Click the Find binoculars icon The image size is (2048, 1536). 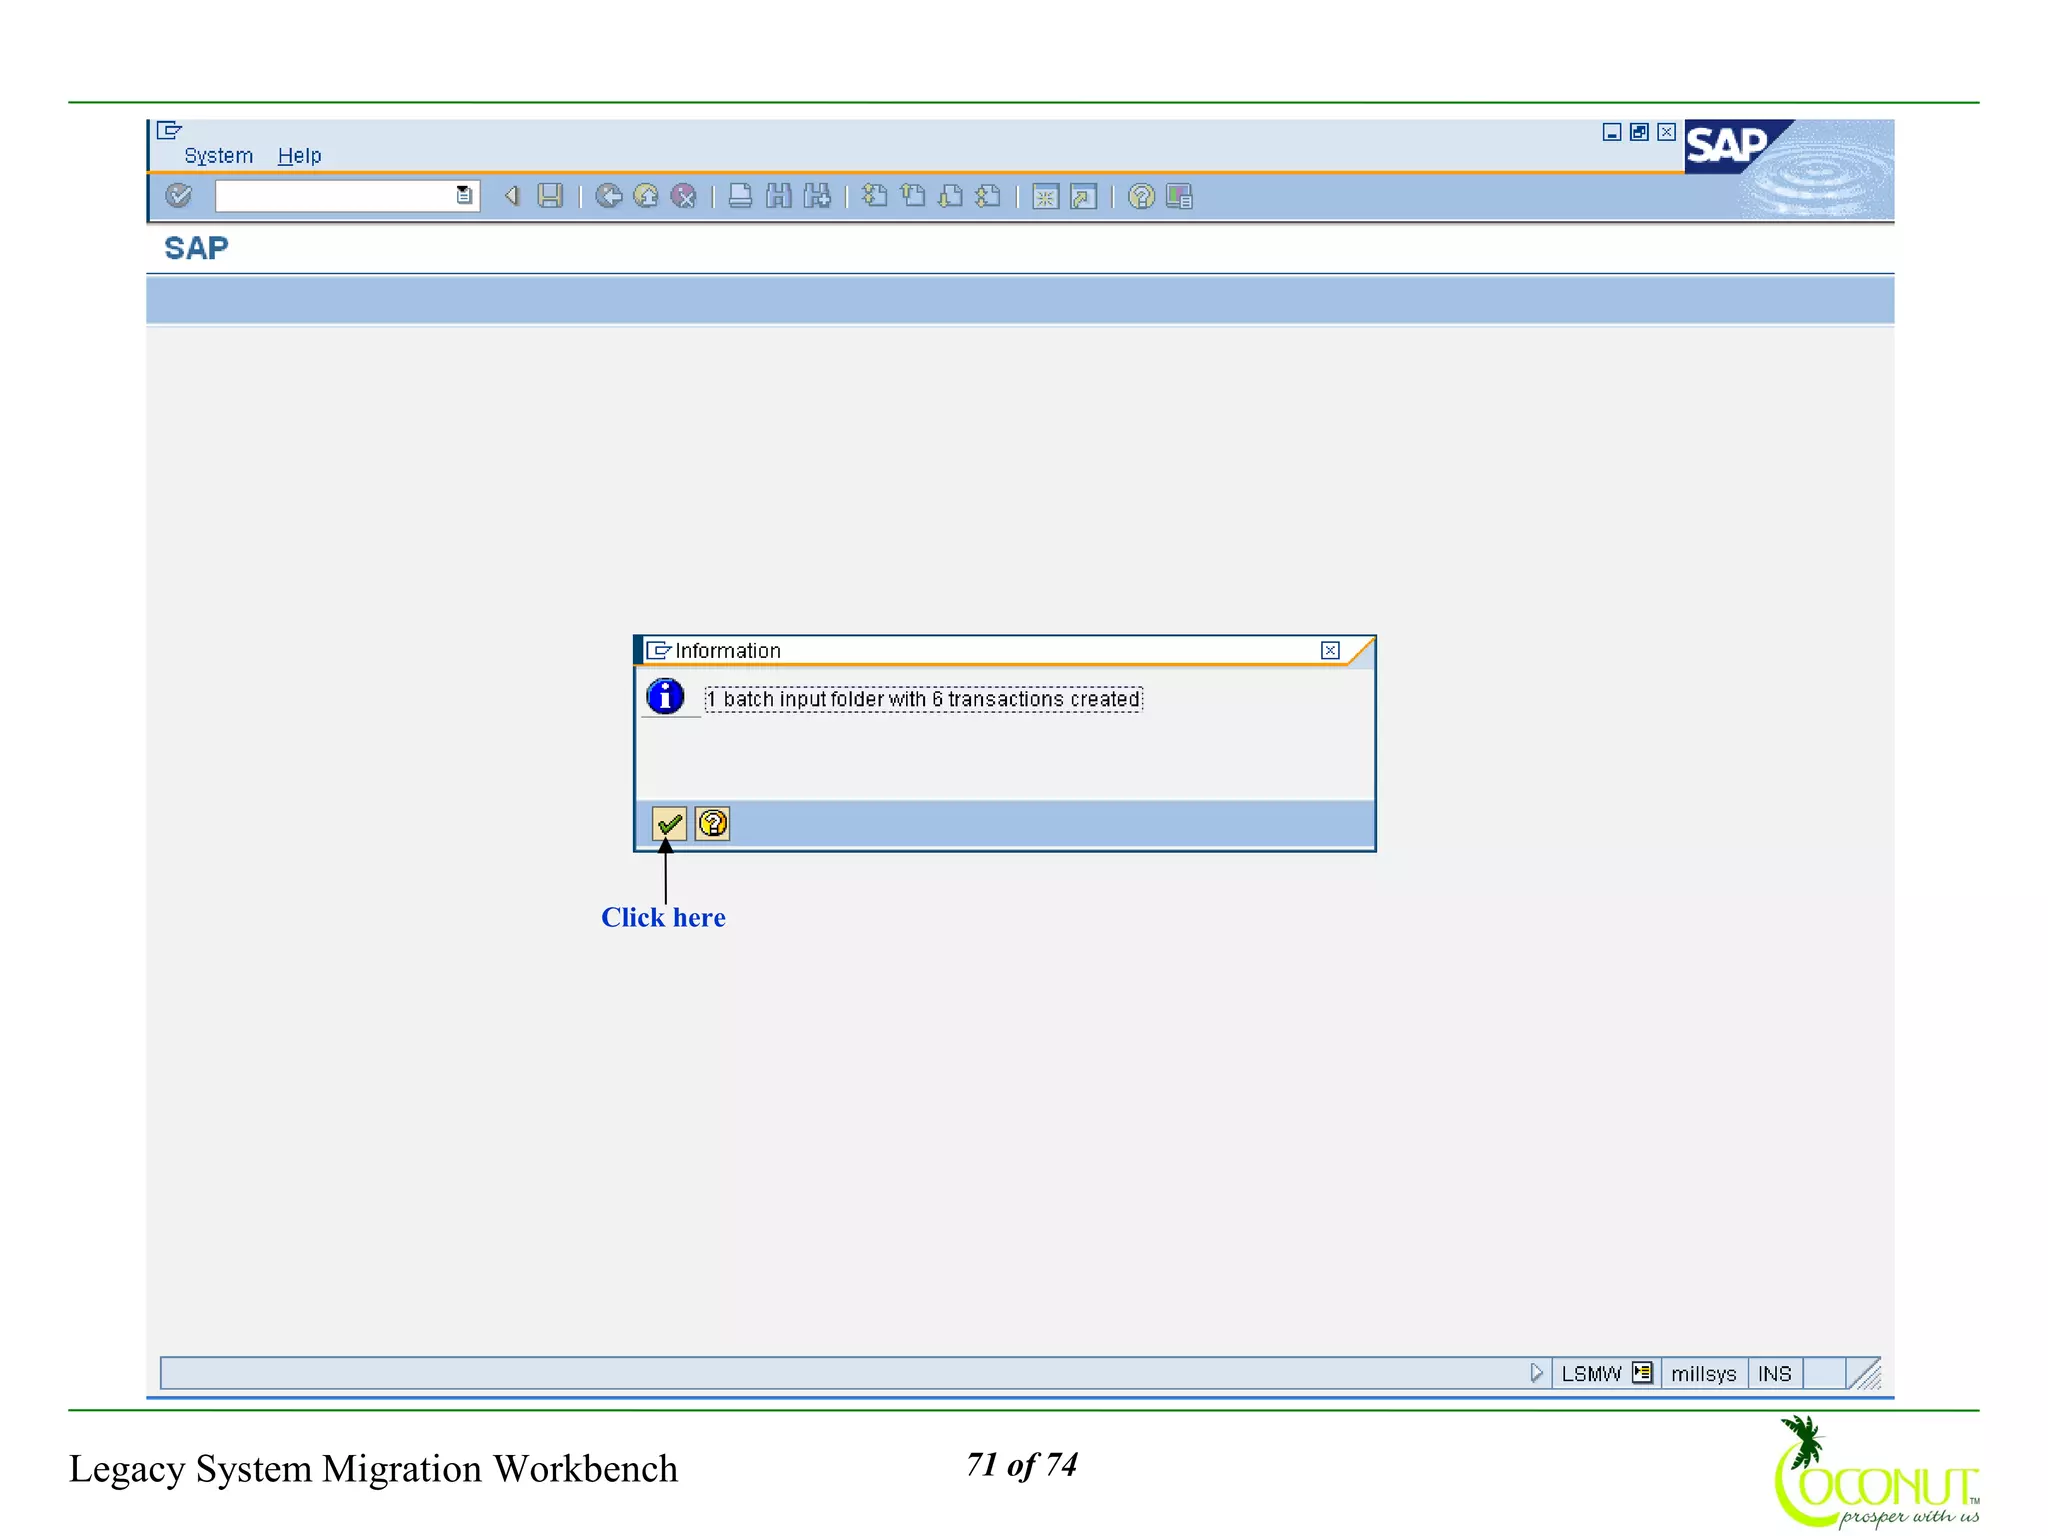(779, 196)
